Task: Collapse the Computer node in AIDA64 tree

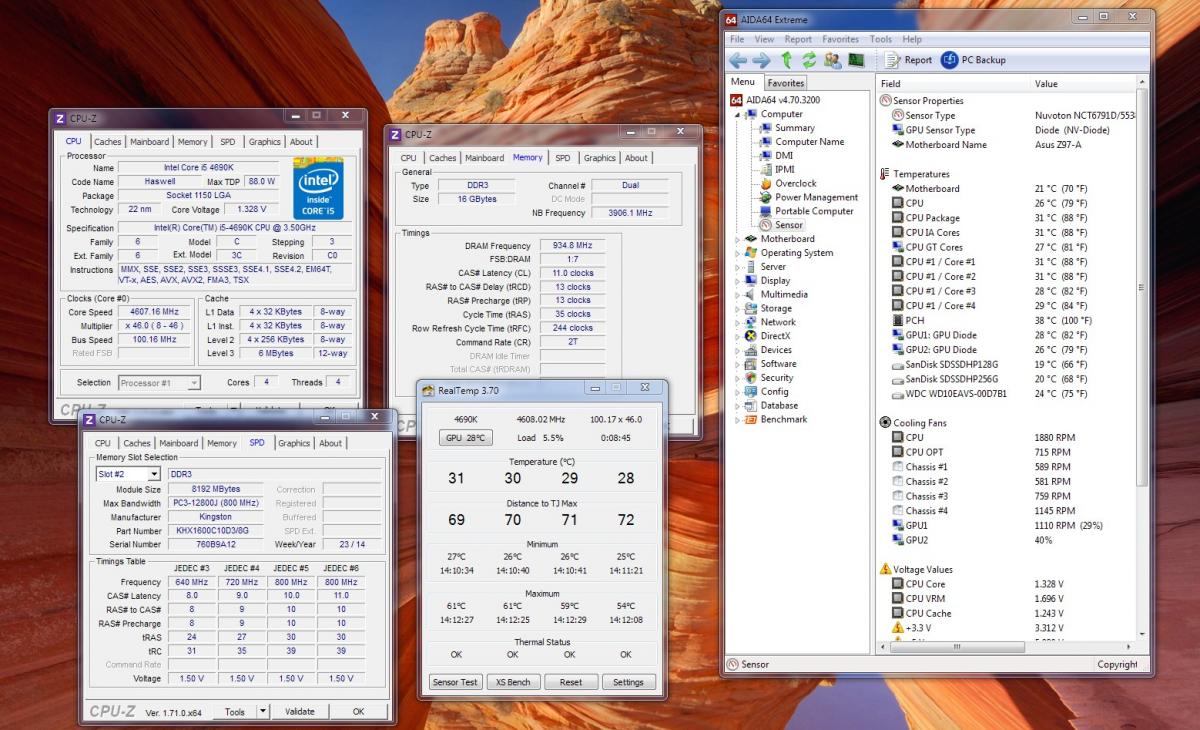Action: pos(738,114)
